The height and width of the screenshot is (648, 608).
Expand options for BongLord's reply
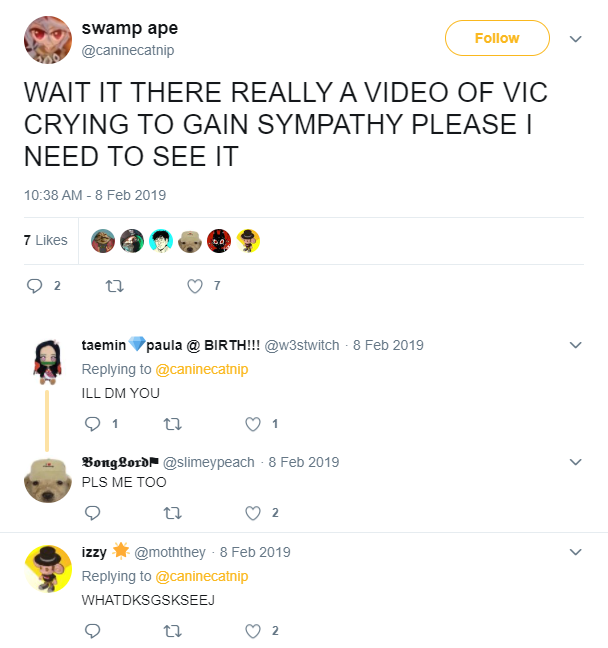click(575, 462)
